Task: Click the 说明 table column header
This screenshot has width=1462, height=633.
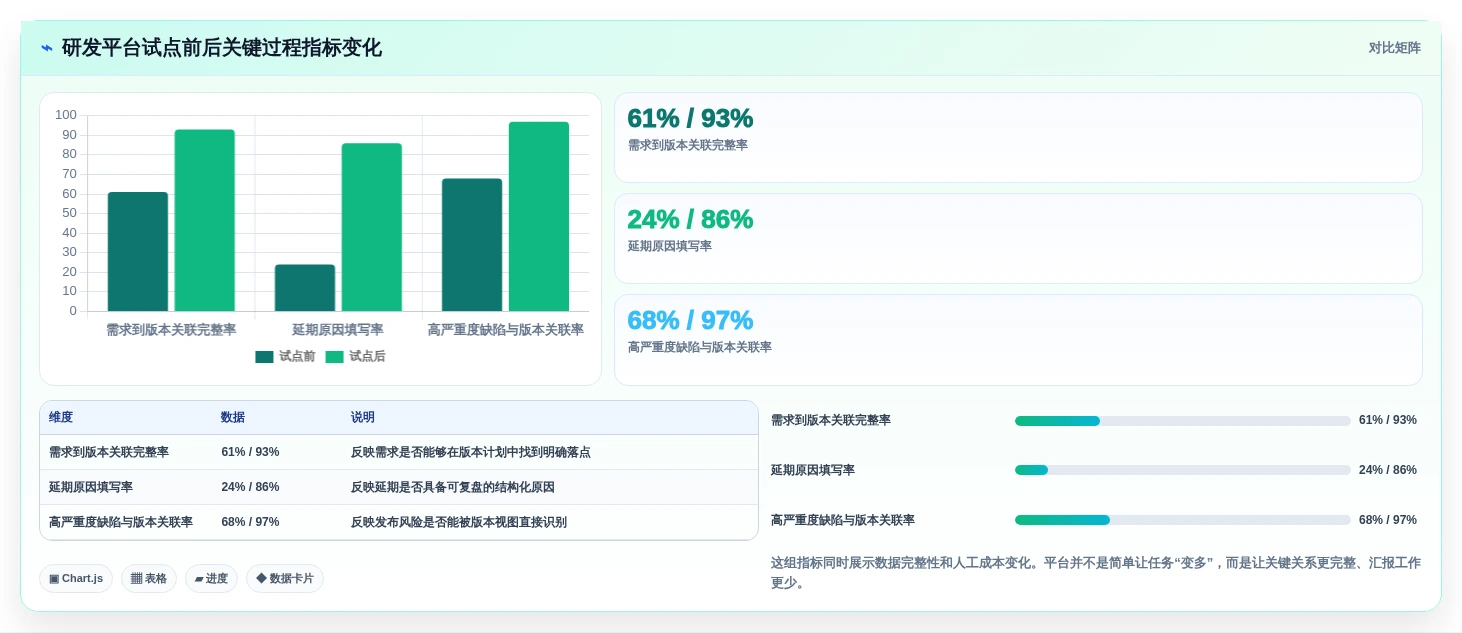Action: 363,417
